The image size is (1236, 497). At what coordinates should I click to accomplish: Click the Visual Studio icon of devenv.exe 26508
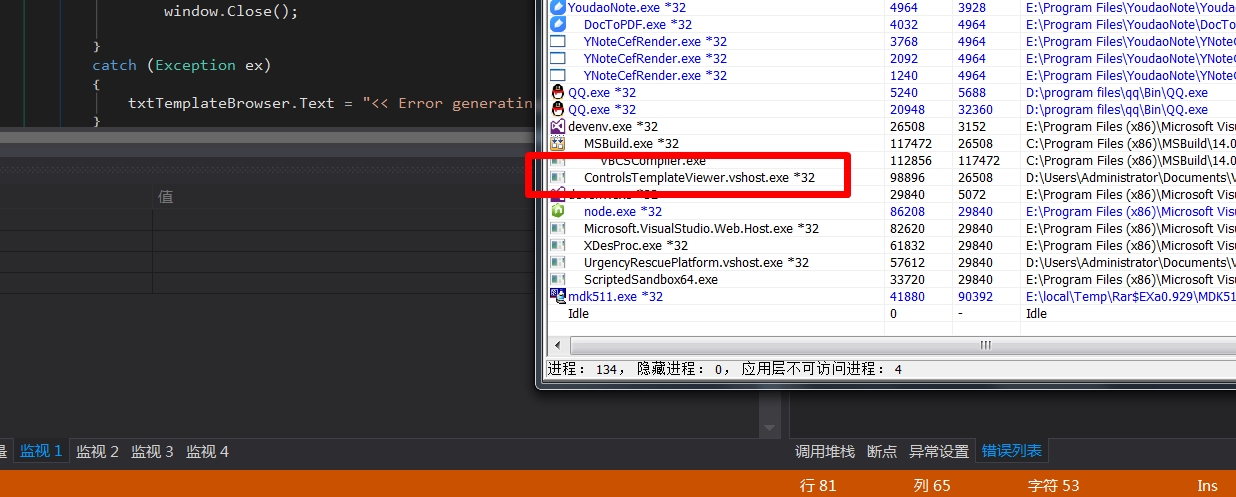click(558, 126)
